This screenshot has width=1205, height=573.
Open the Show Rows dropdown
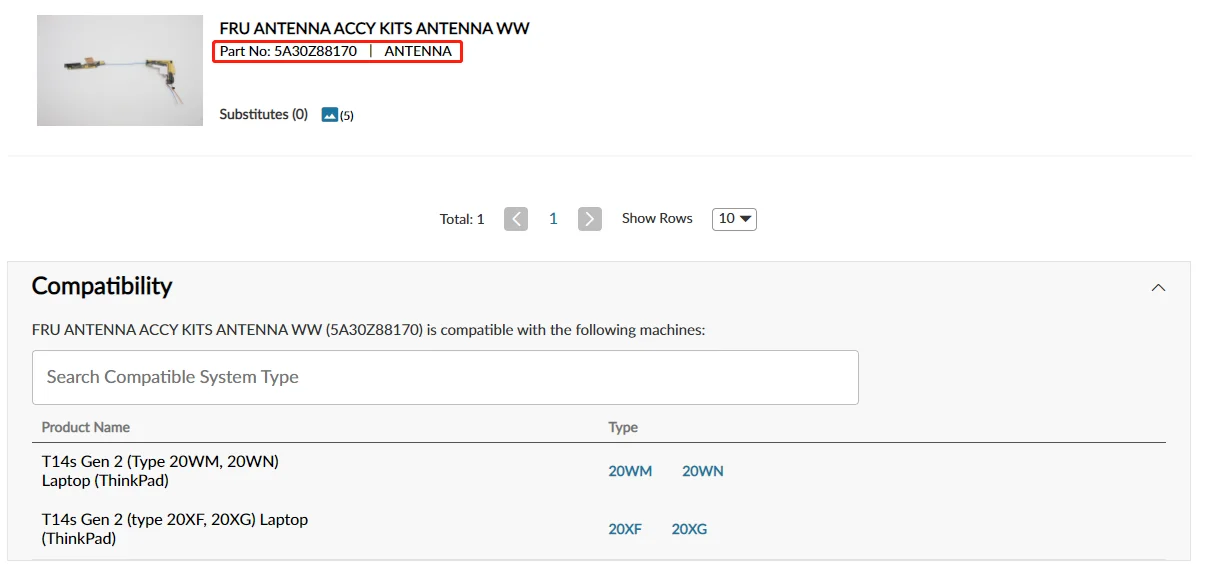coord(734,219)
